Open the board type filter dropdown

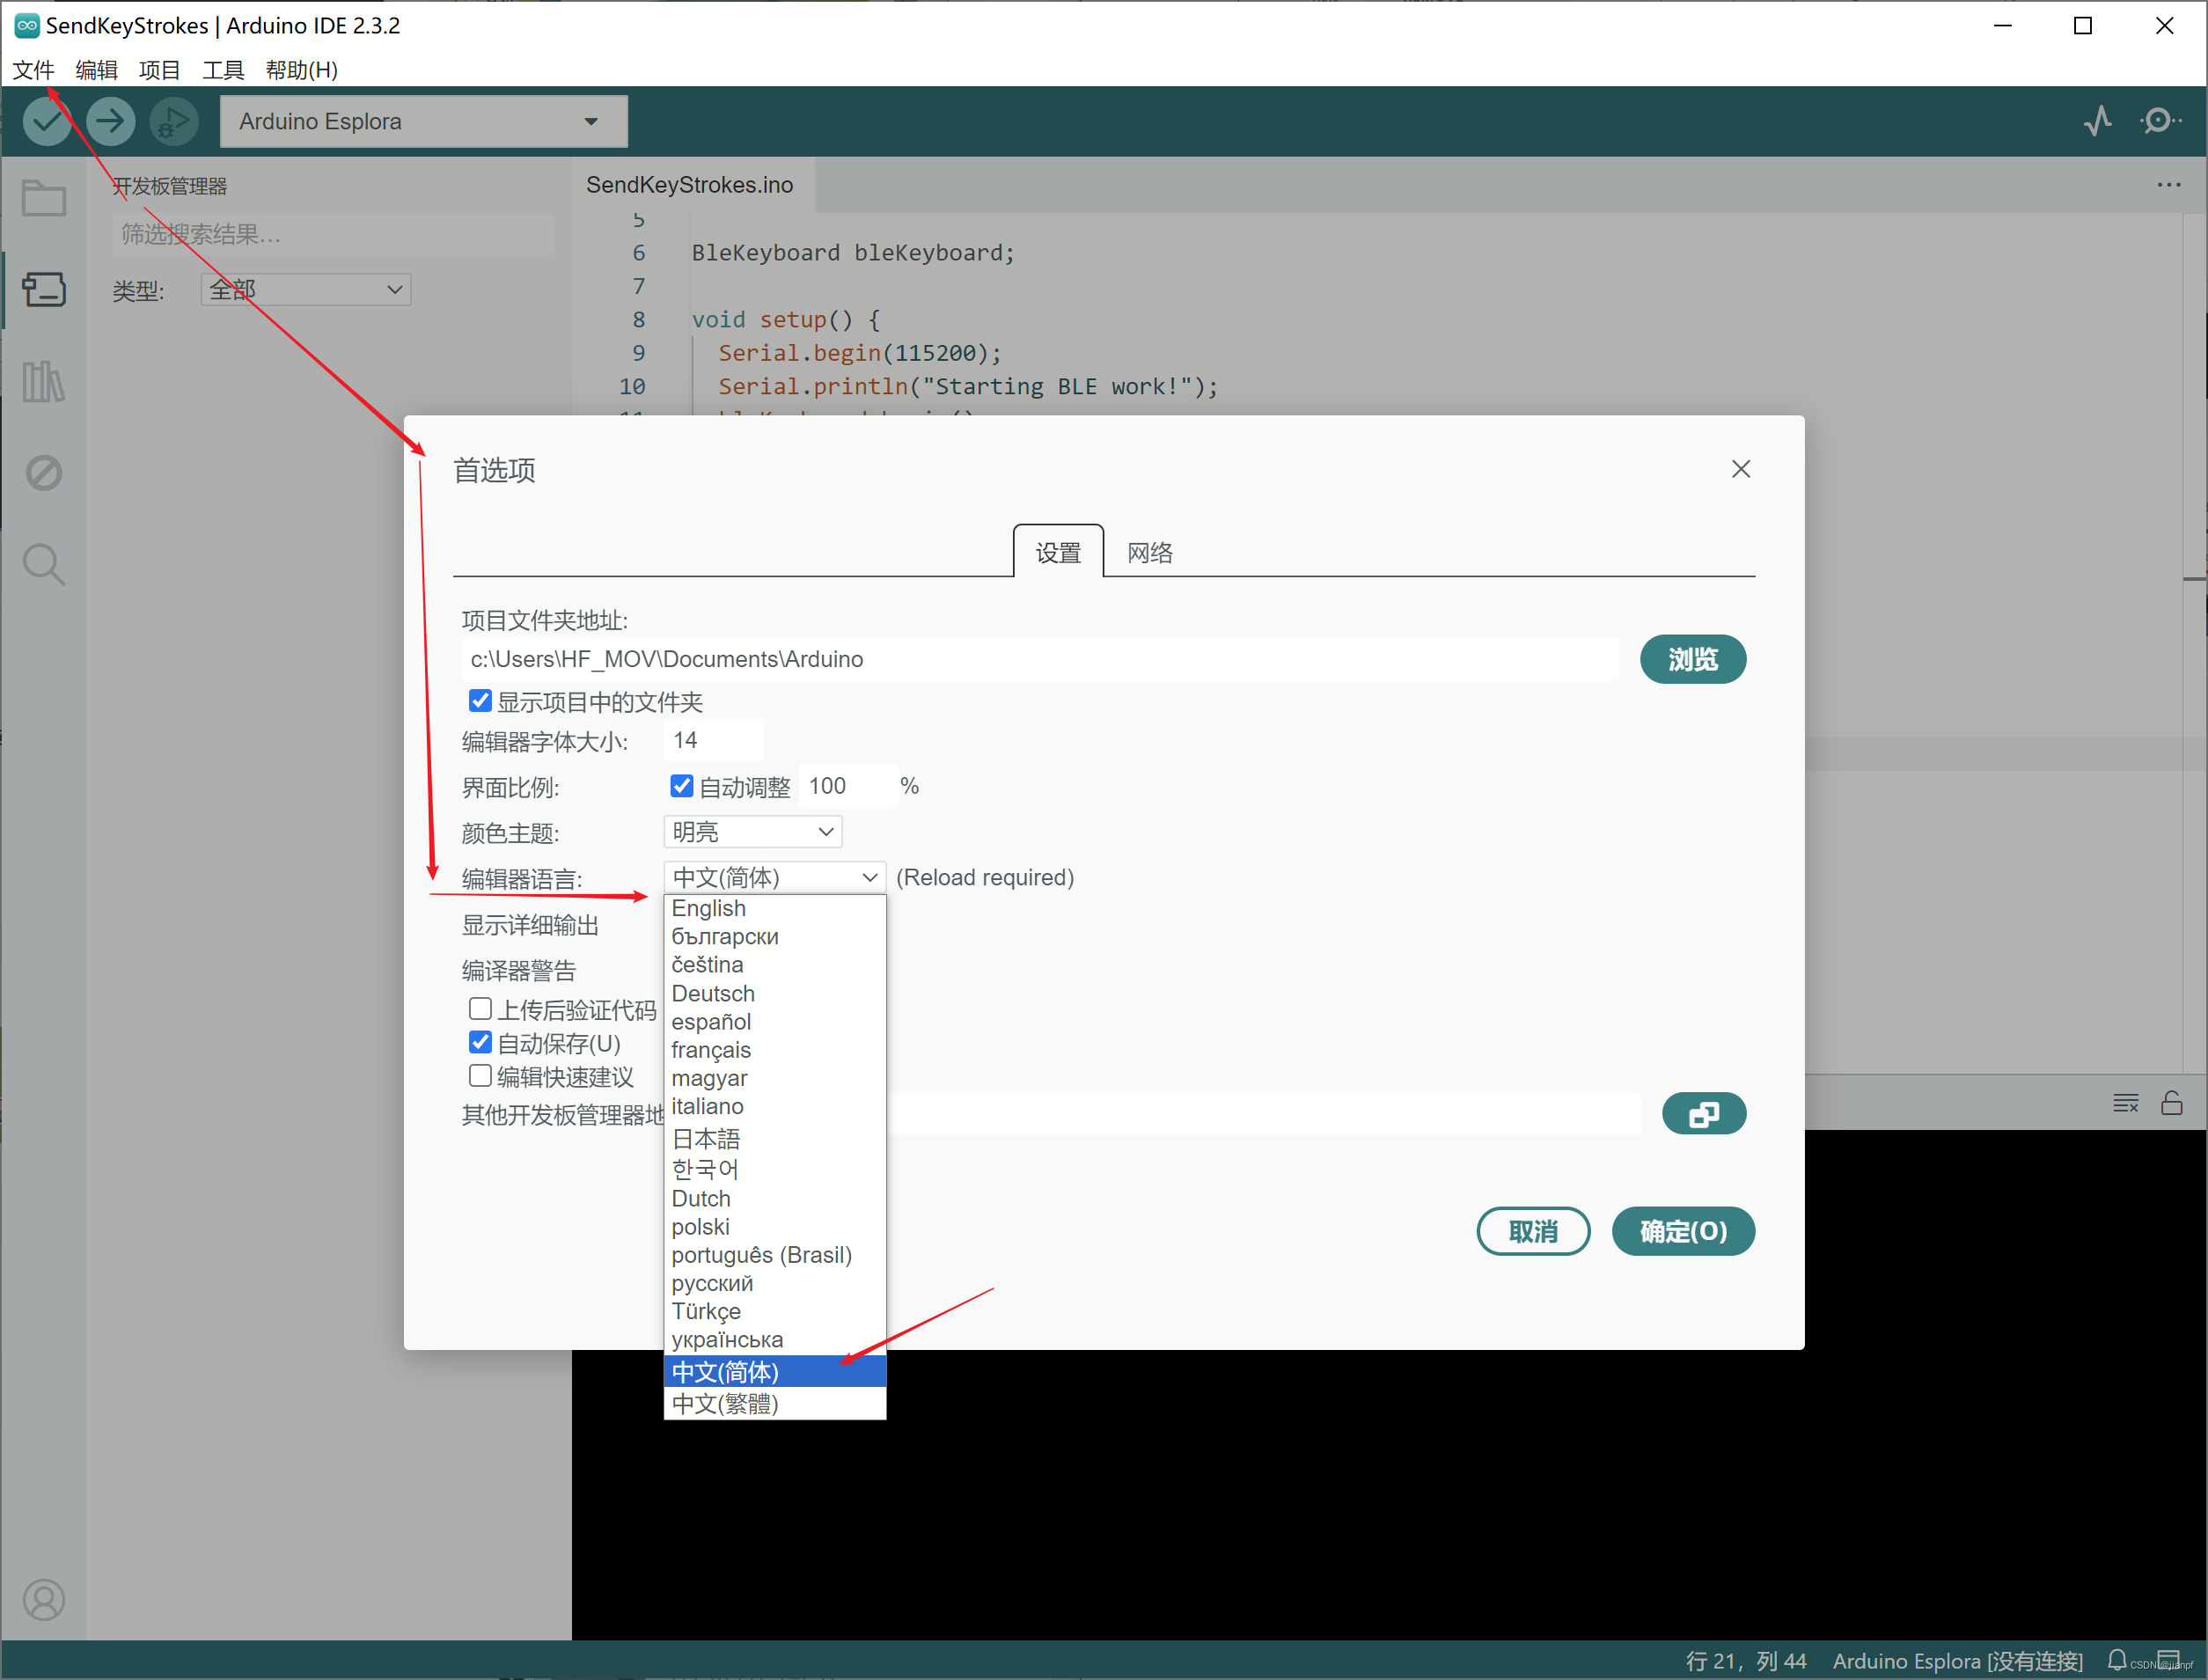pos(306,290)
